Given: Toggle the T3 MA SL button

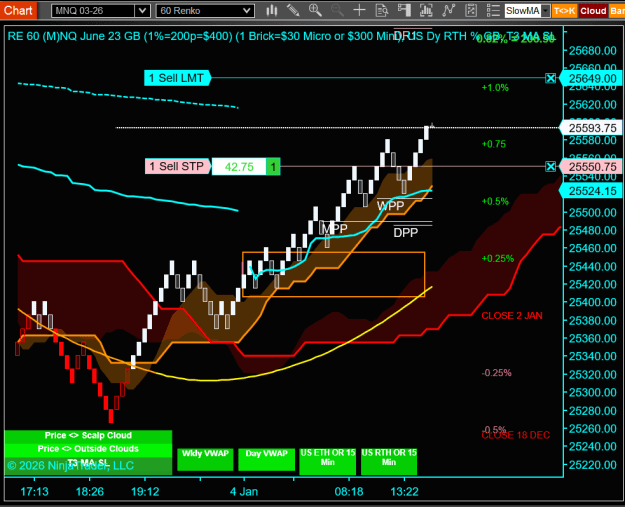Looking at the screenshot, I should 88,464.
